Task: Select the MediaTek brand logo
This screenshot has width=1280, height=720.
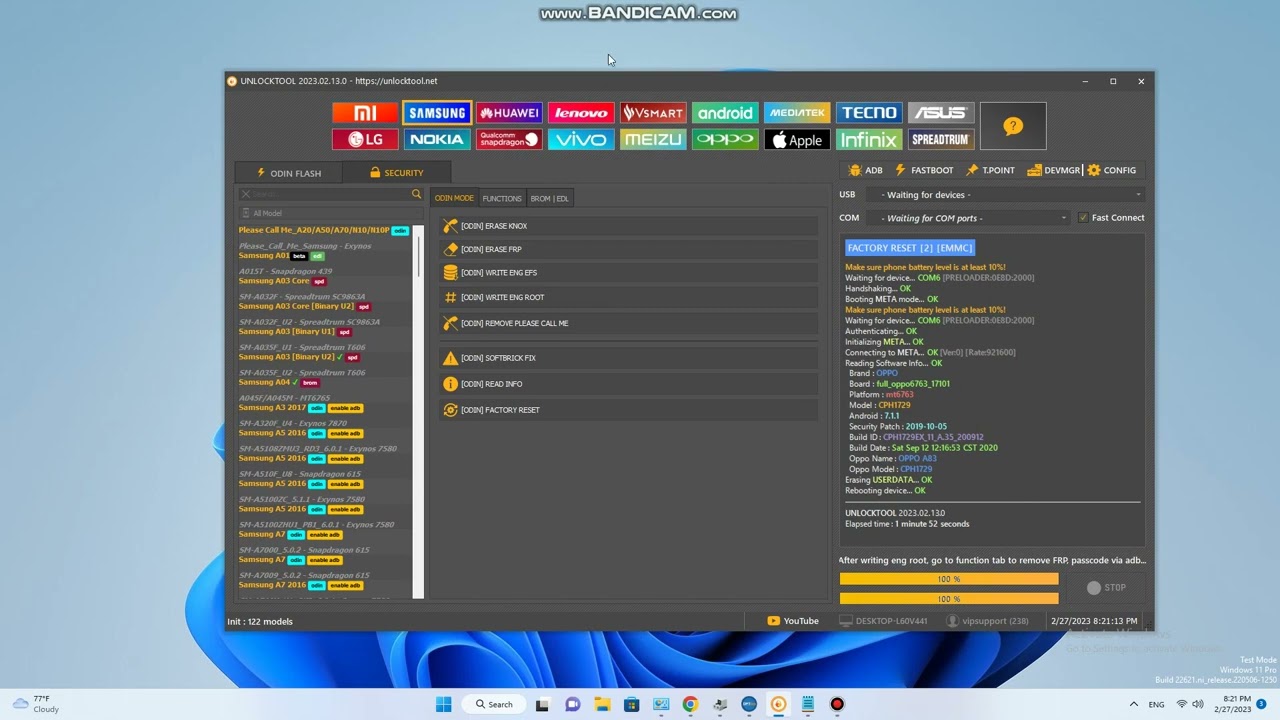Action: [x=797, y=113]
